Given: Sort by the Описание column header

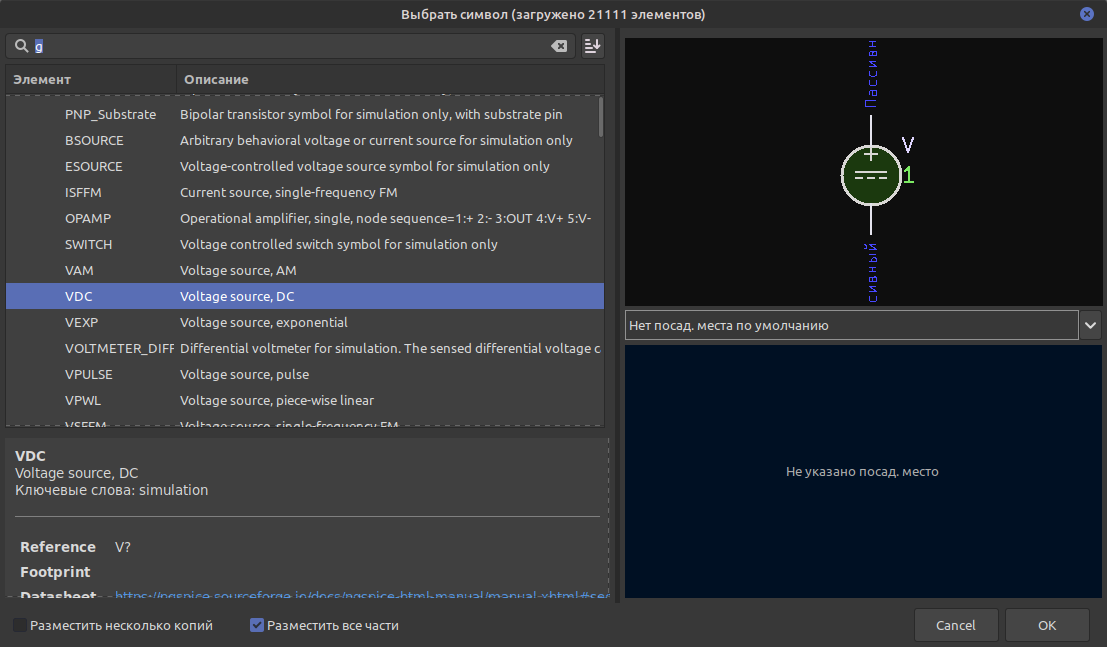Looking at the screenshot, I should (390, 79).
